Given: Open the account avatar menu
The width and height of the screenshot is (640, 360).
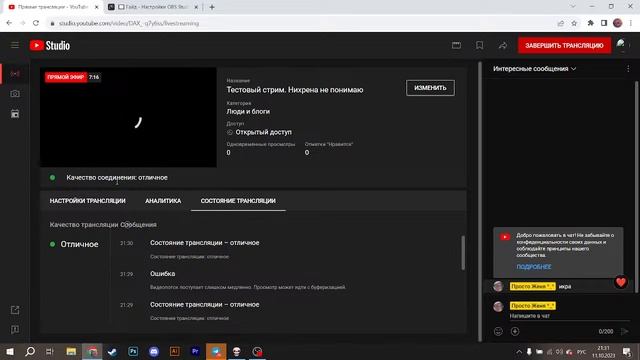Looking at the screenshot, I should pos(621,45).
